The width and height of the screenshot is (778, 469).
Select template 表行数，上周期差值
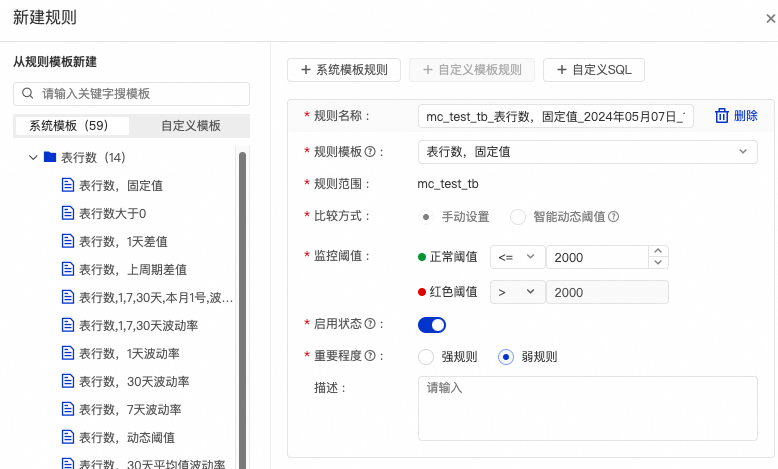coord(133,269)
